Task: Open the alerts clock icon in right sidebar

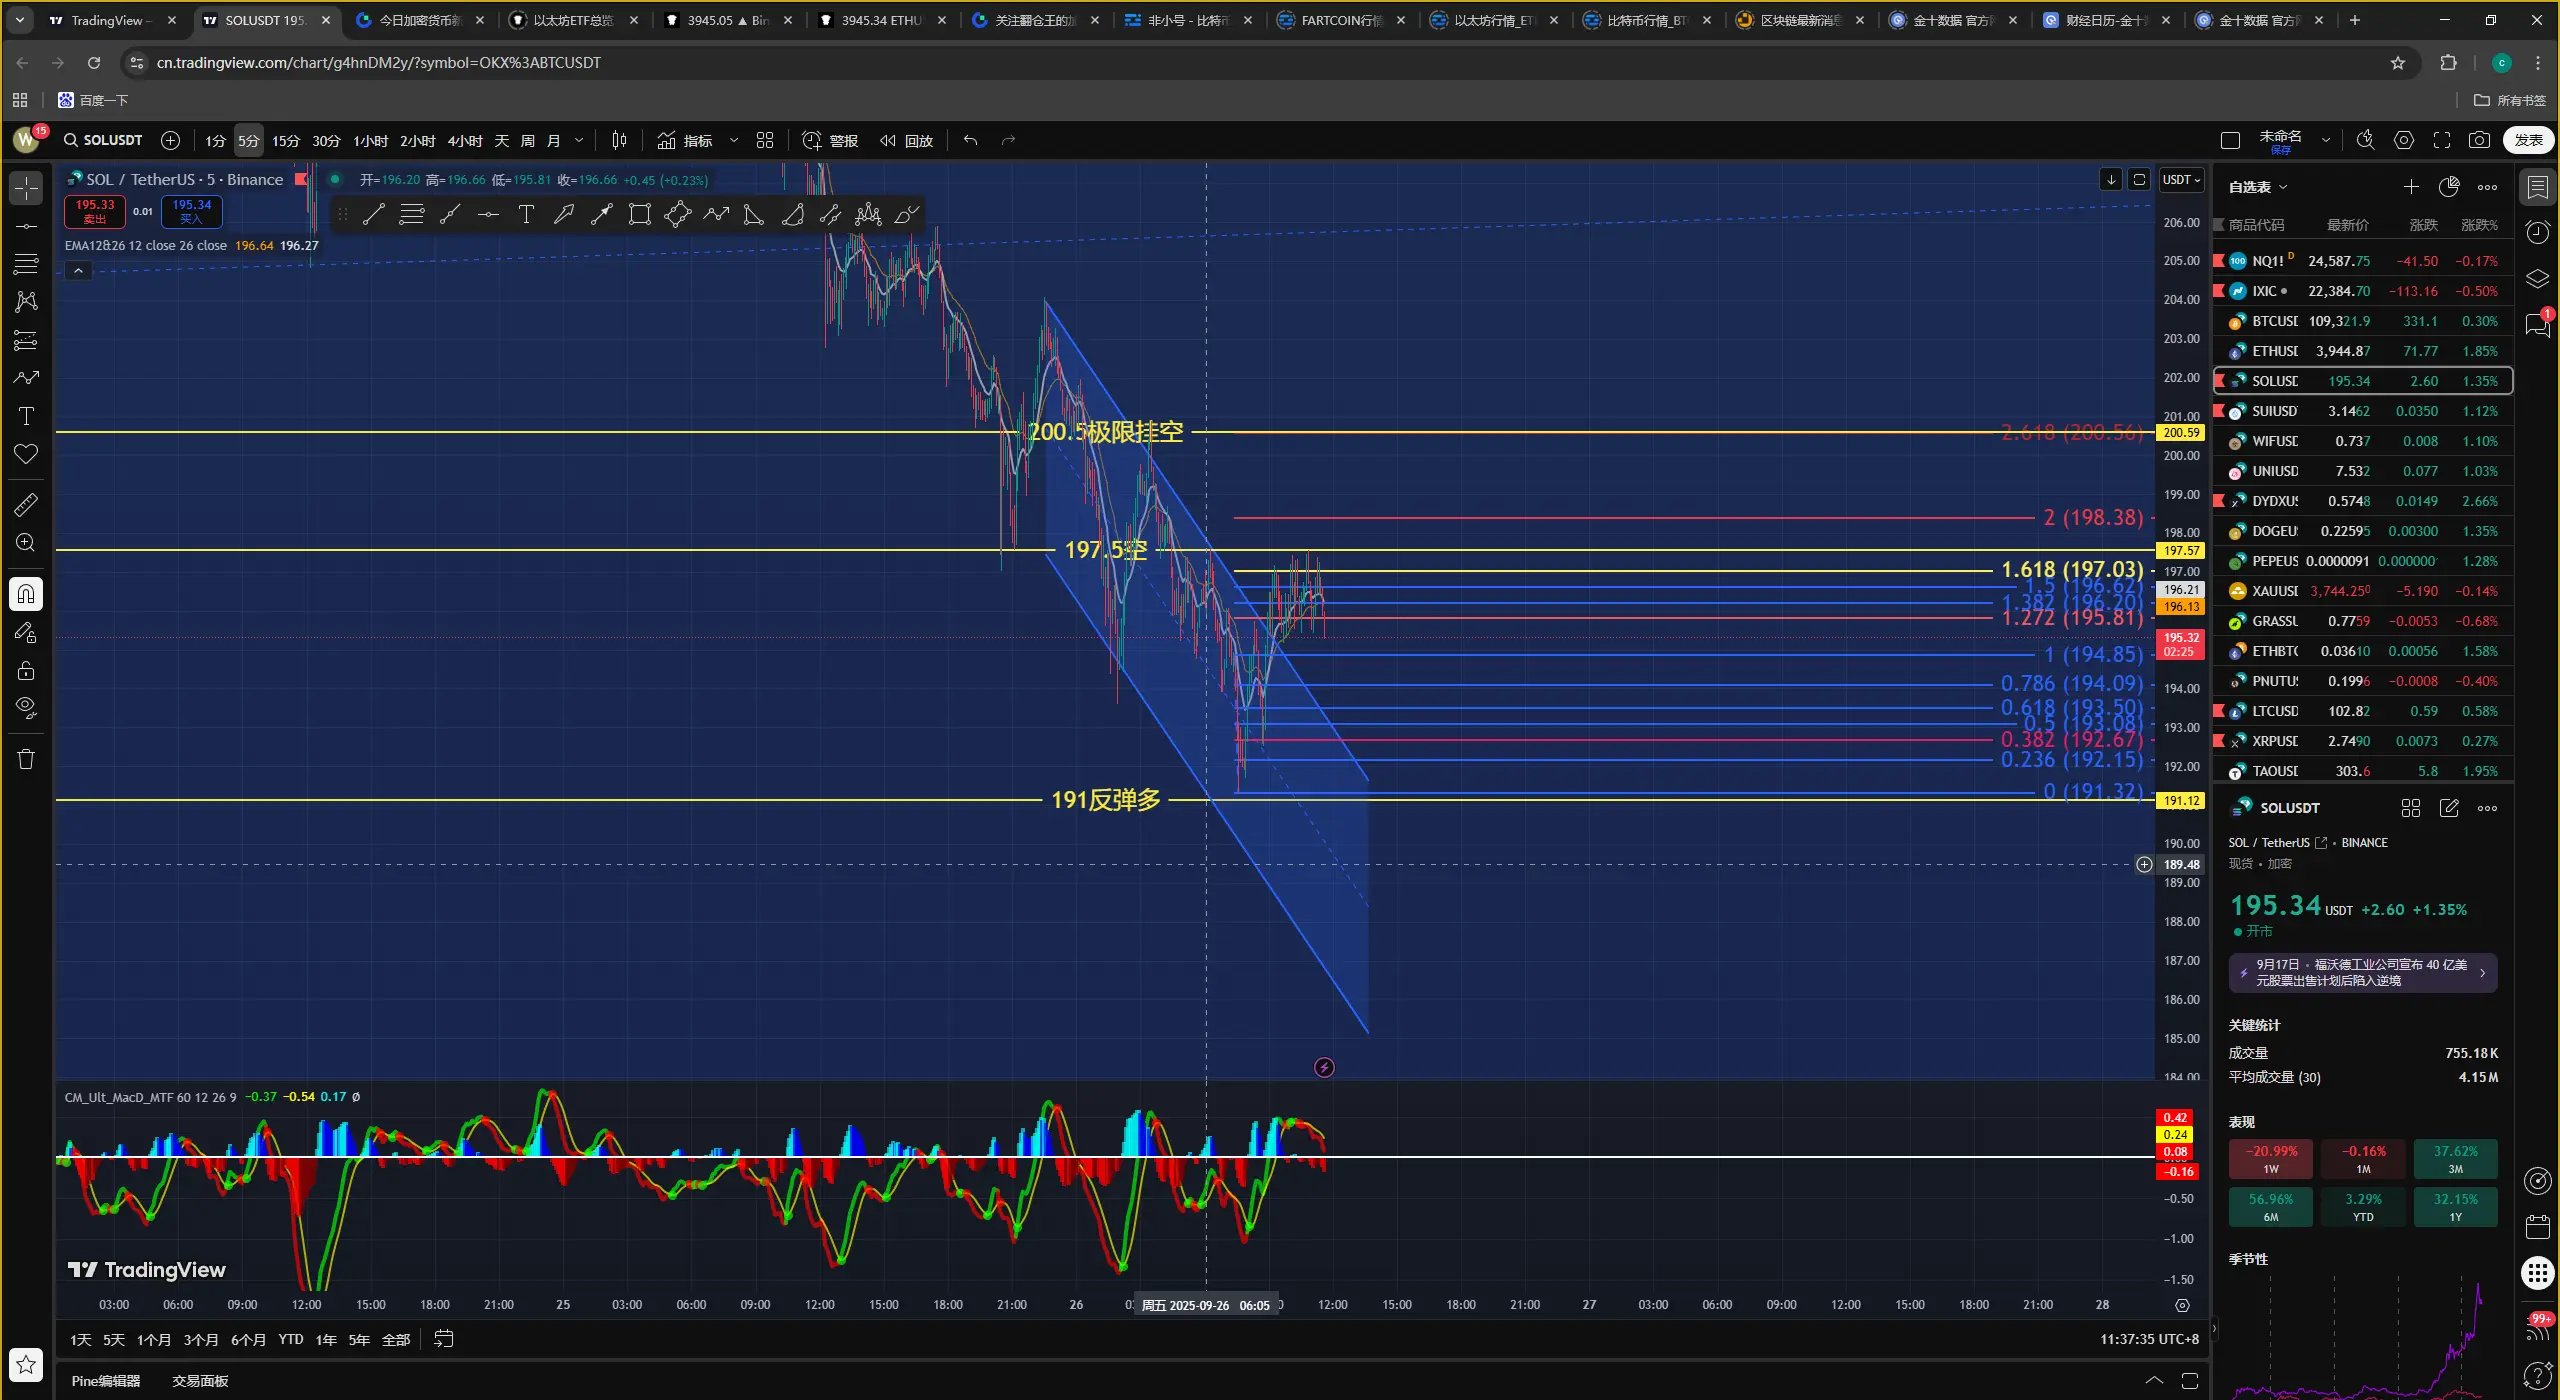Action: [x=2538, y=233]
